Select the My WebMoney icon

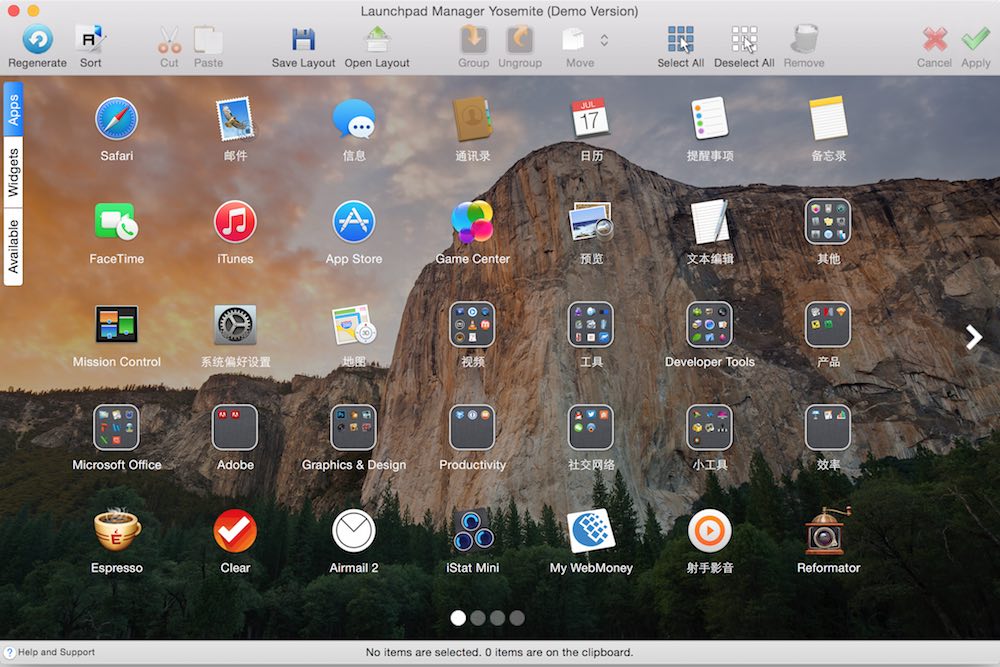coord(591,531)
